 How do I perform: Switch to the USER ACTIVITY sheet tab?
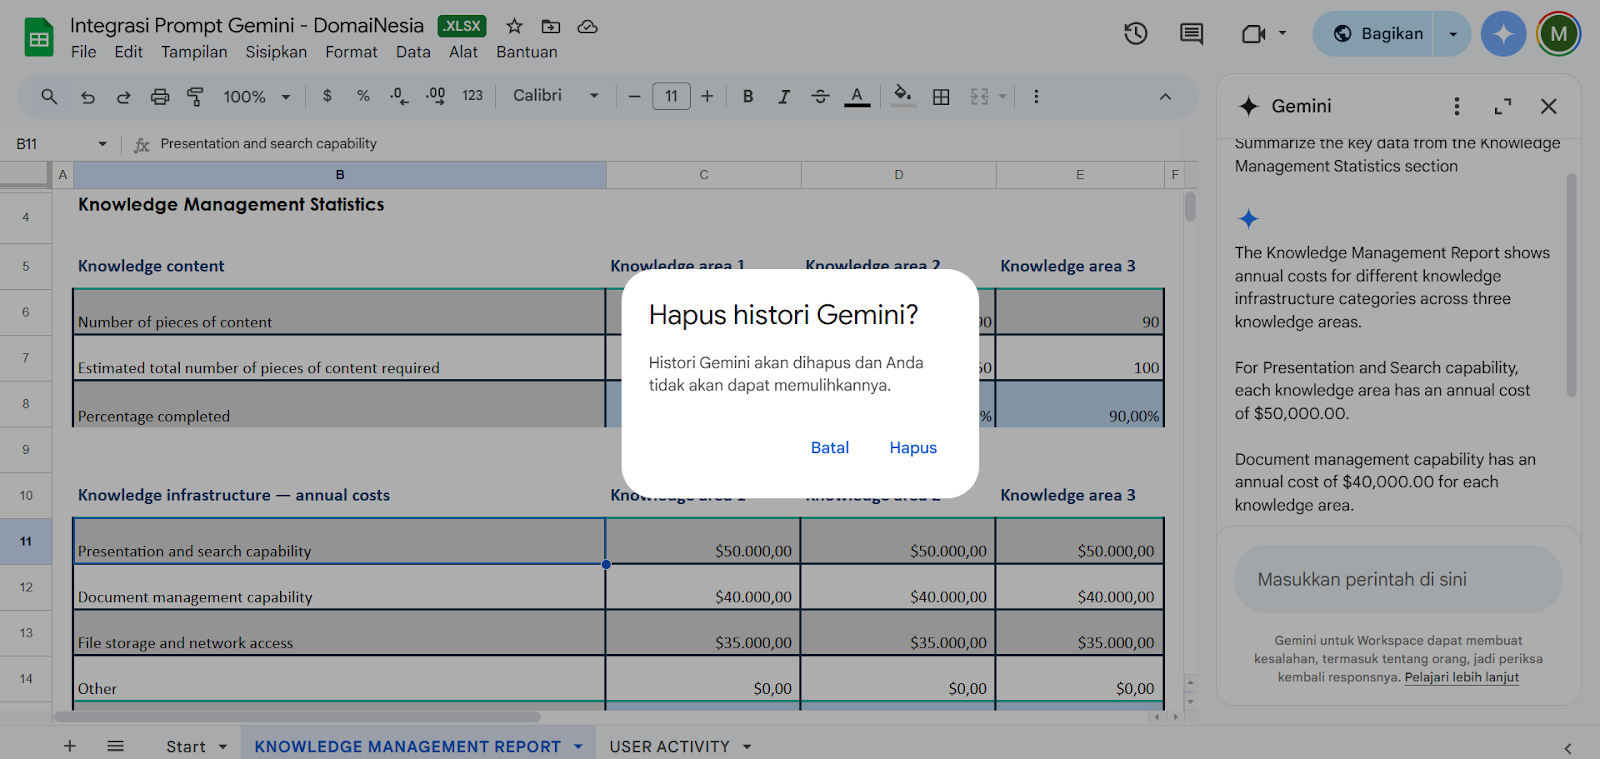point(669,746)
